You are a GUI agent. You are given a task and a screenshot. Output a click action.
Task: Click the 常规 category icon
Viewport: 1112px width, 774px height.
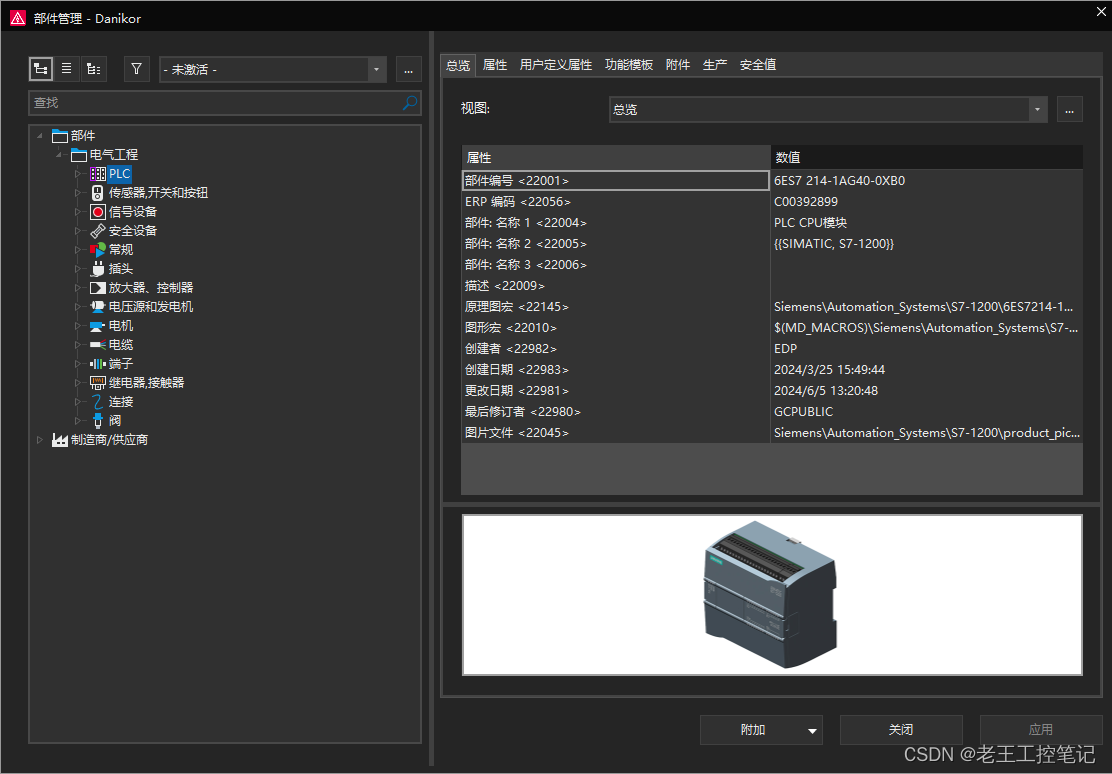click(98, 250)
